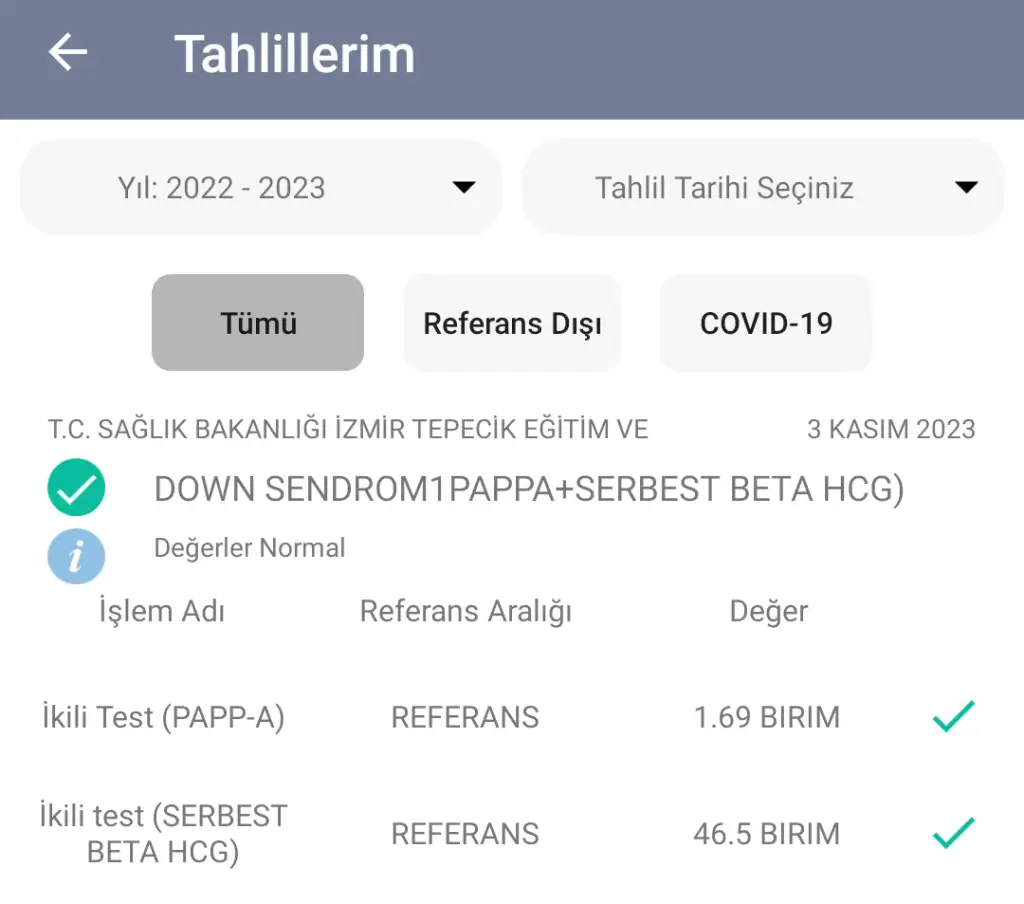Open the Yıl 2022 - 2023 dropdown
This screenshot has height=904, width=1024.
260,188
